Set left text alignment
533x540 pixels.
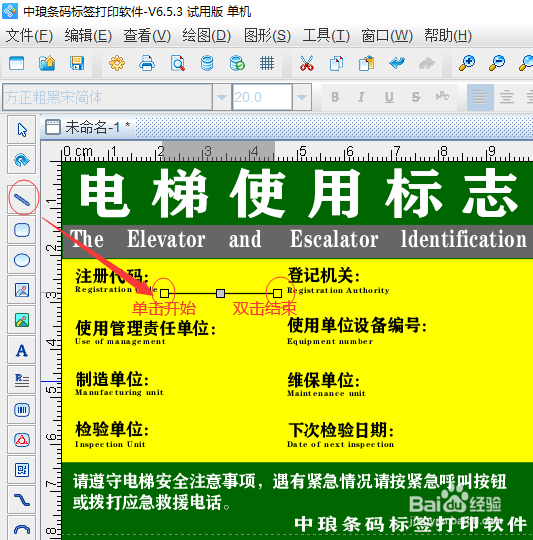[480, 97]
